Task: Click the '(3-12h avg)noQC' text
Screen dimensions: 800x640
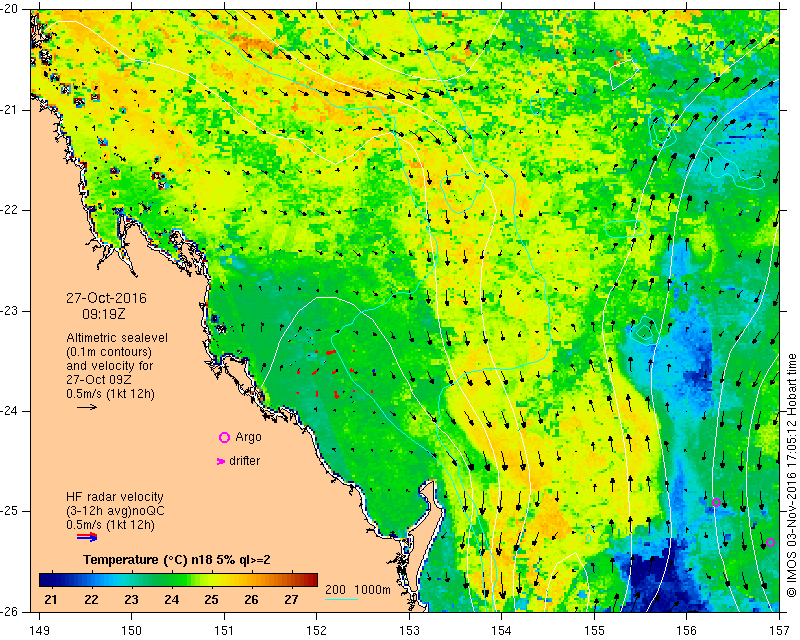Action: tap(115, 510)
